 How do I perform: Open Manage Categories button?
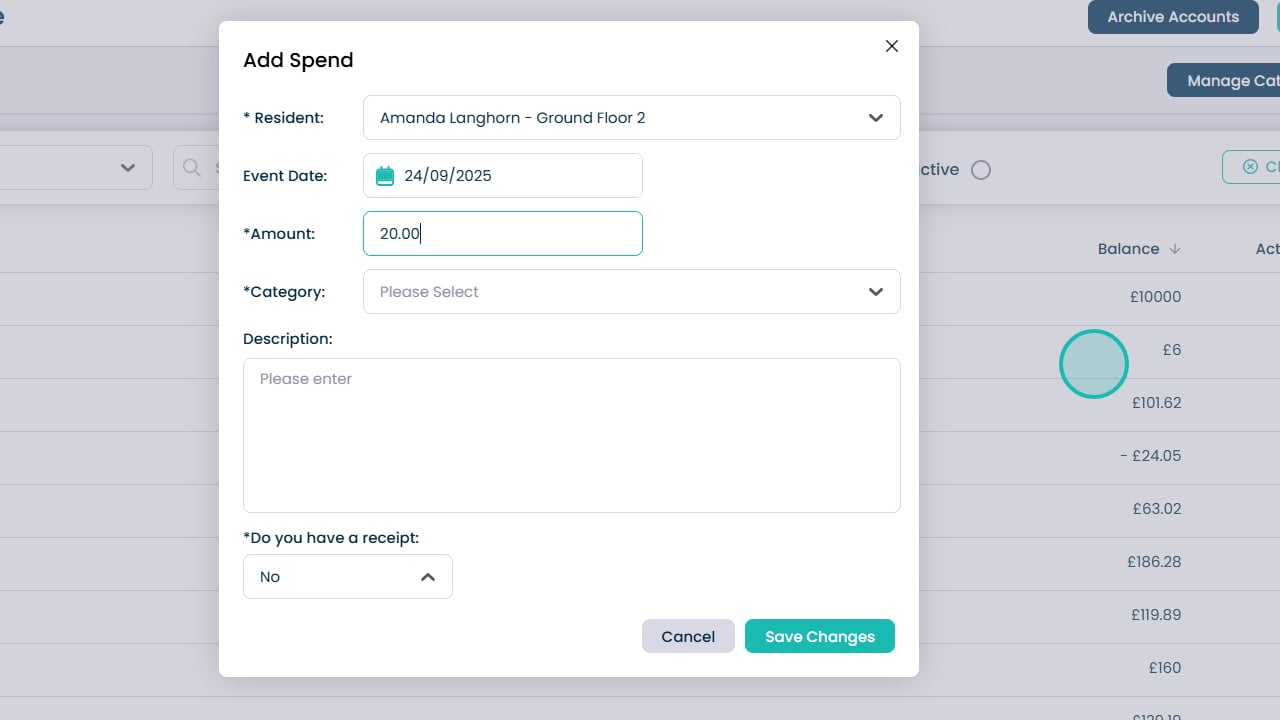tap(1223, 81)
